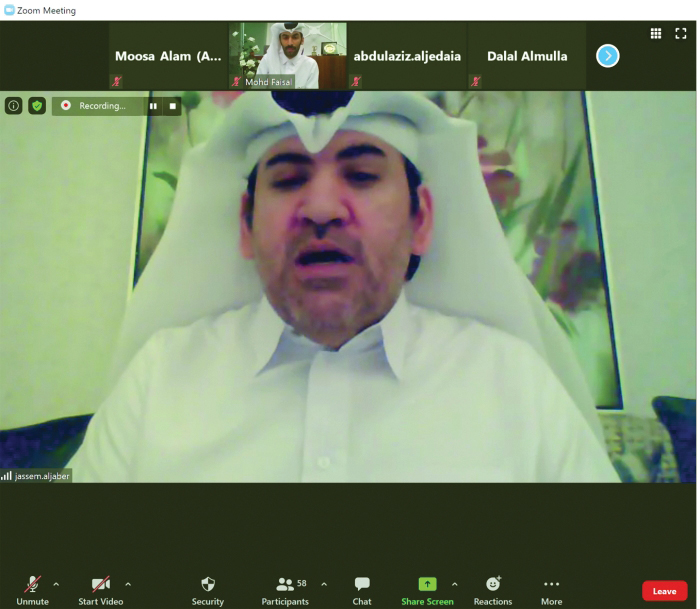Viewport: 700px width, 609px height.
Task: Stop the recording
Action: (173, 106)
